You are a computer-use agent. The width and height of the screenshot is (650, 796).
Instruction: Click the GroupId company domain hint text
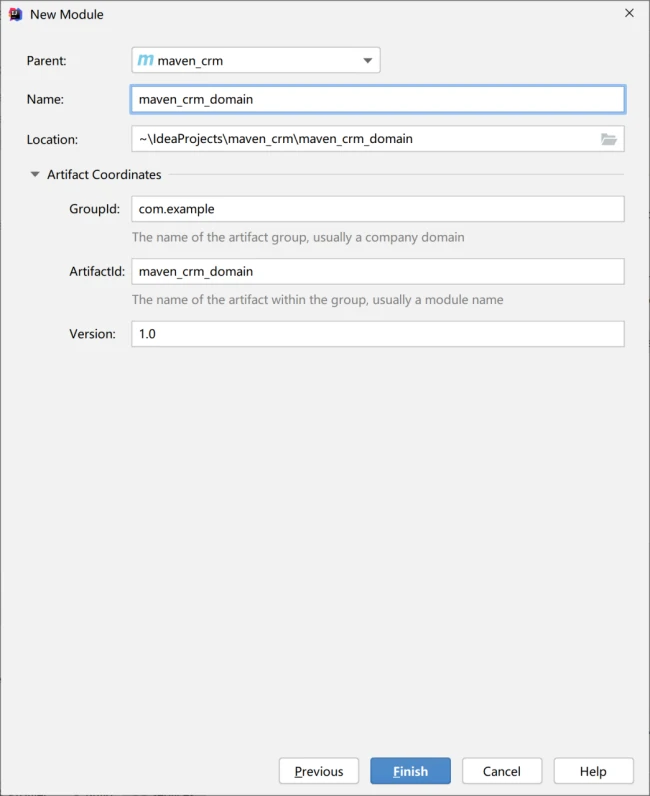click(x=298, y=238)
